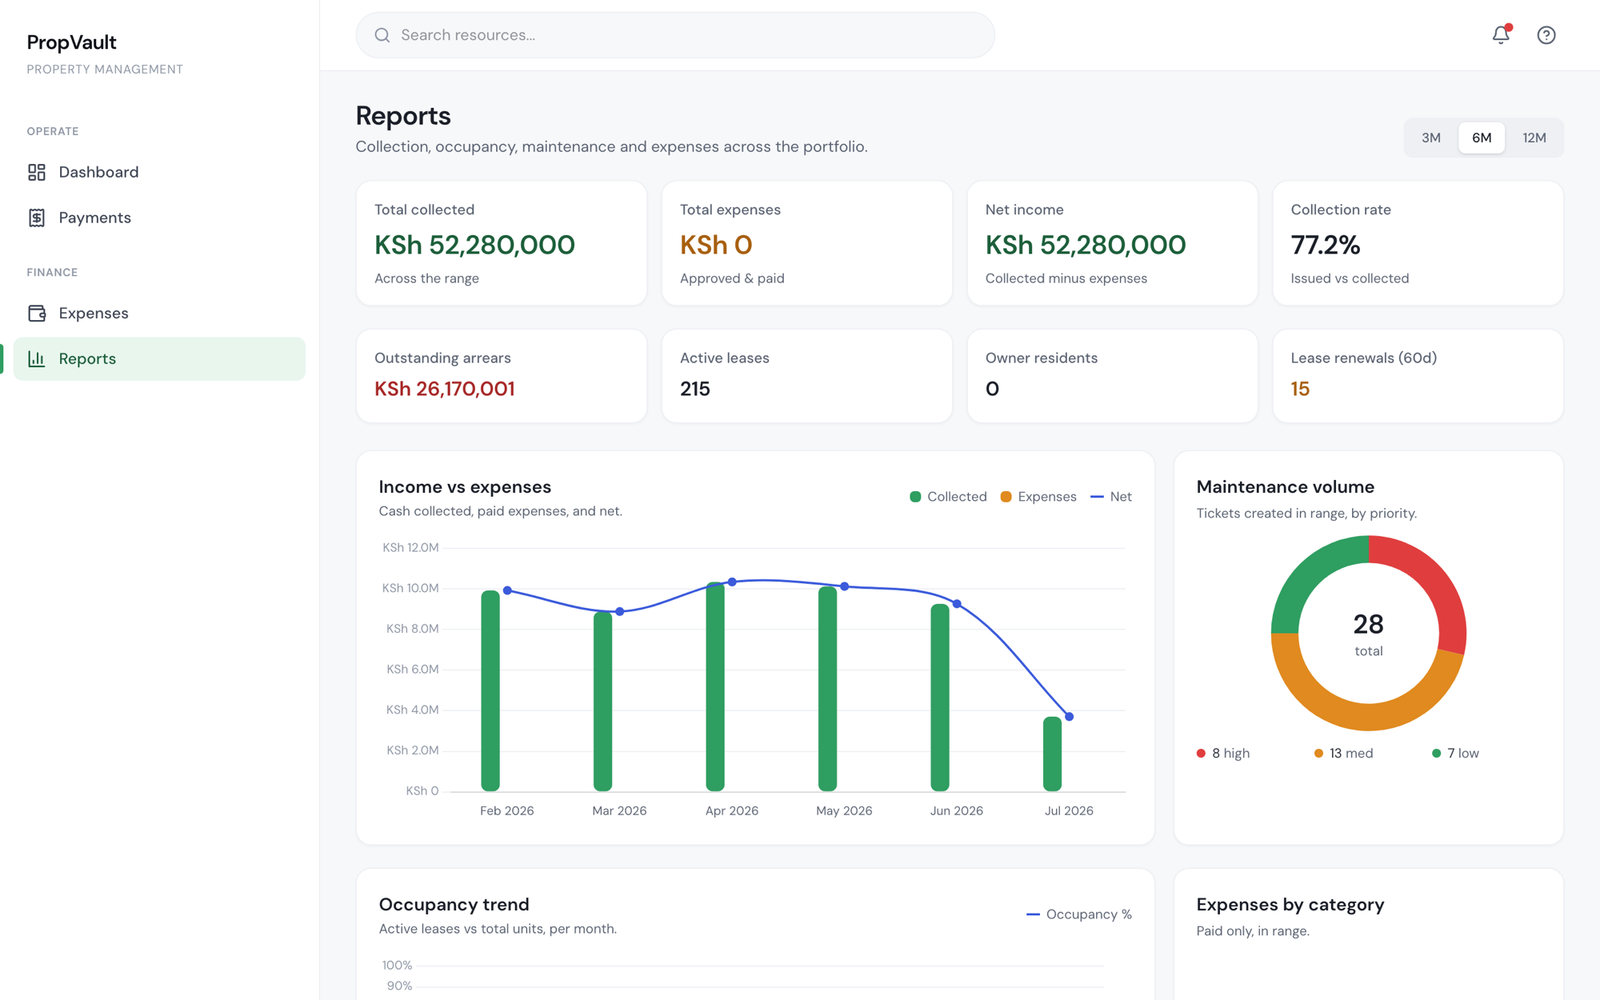
Task: Click the 13 med legend item
Action: pyautogui.click(x=1343, y=753)
